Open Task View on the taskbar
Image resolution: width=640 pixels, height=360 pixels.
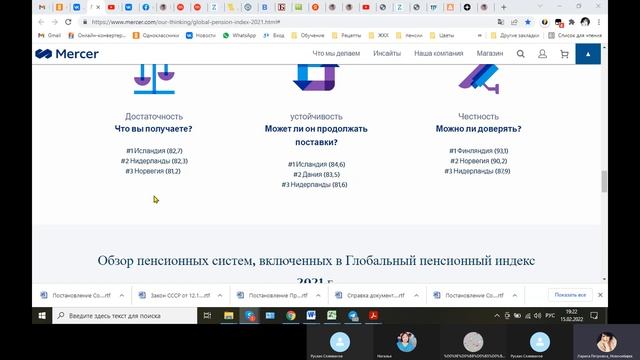coord(207,316)
